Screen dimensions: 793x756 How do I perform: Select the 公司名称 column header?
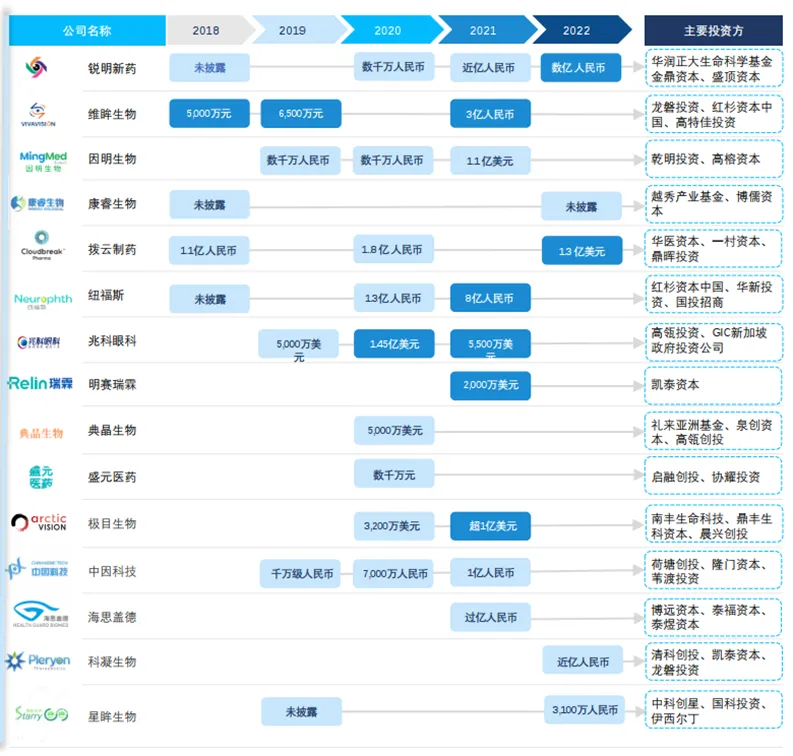(87, 30)
